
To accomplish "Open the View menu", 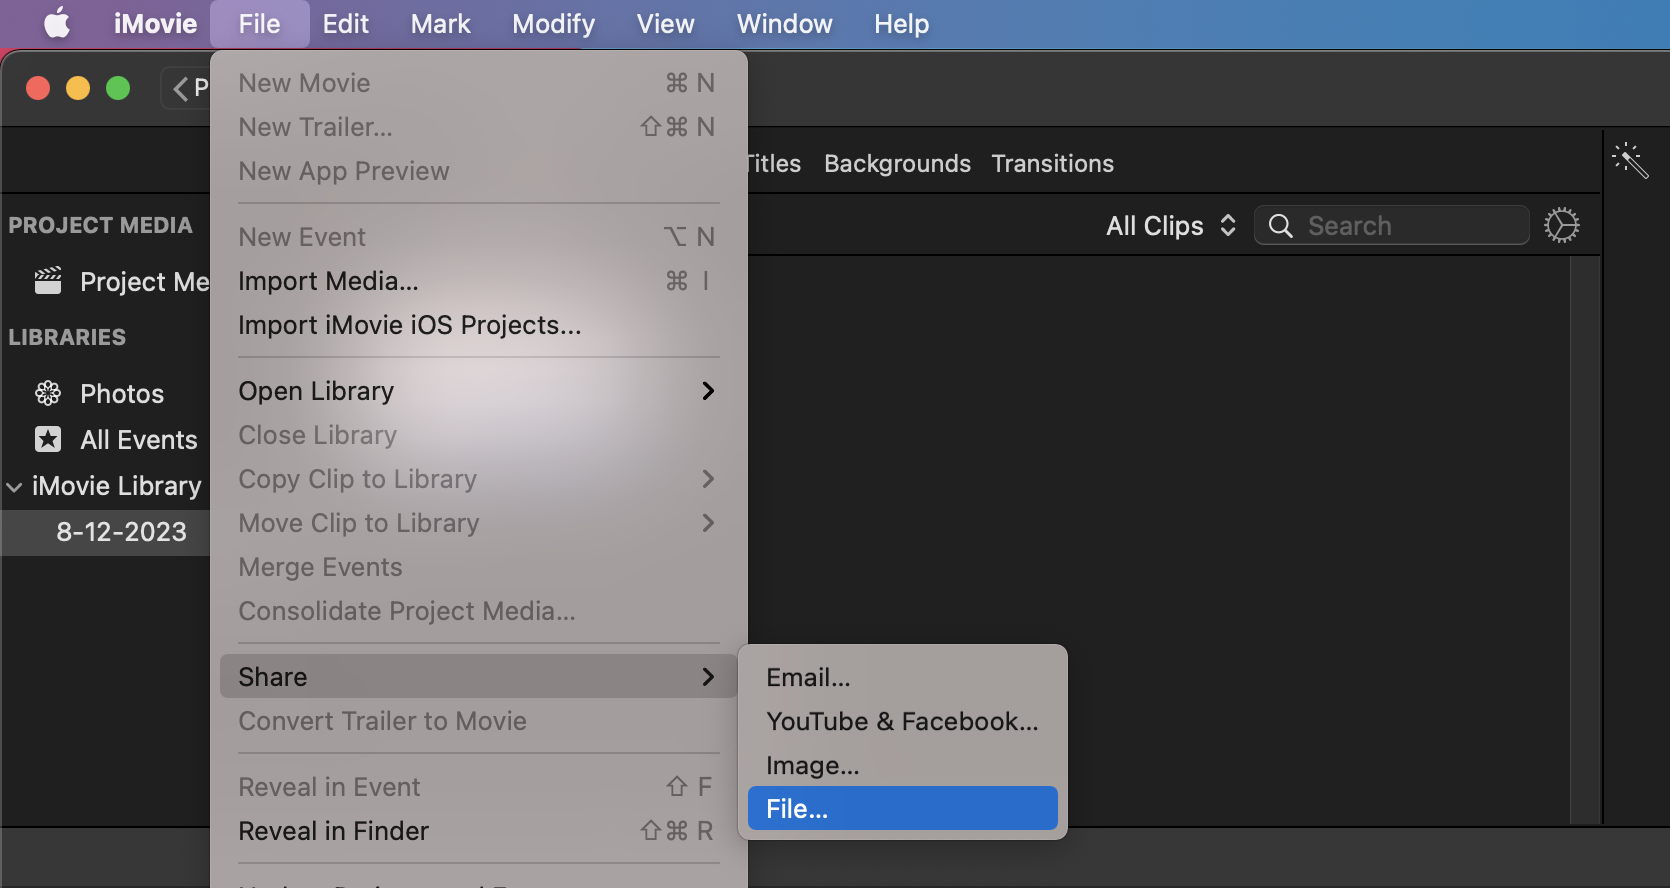I will tap(665, 23).
